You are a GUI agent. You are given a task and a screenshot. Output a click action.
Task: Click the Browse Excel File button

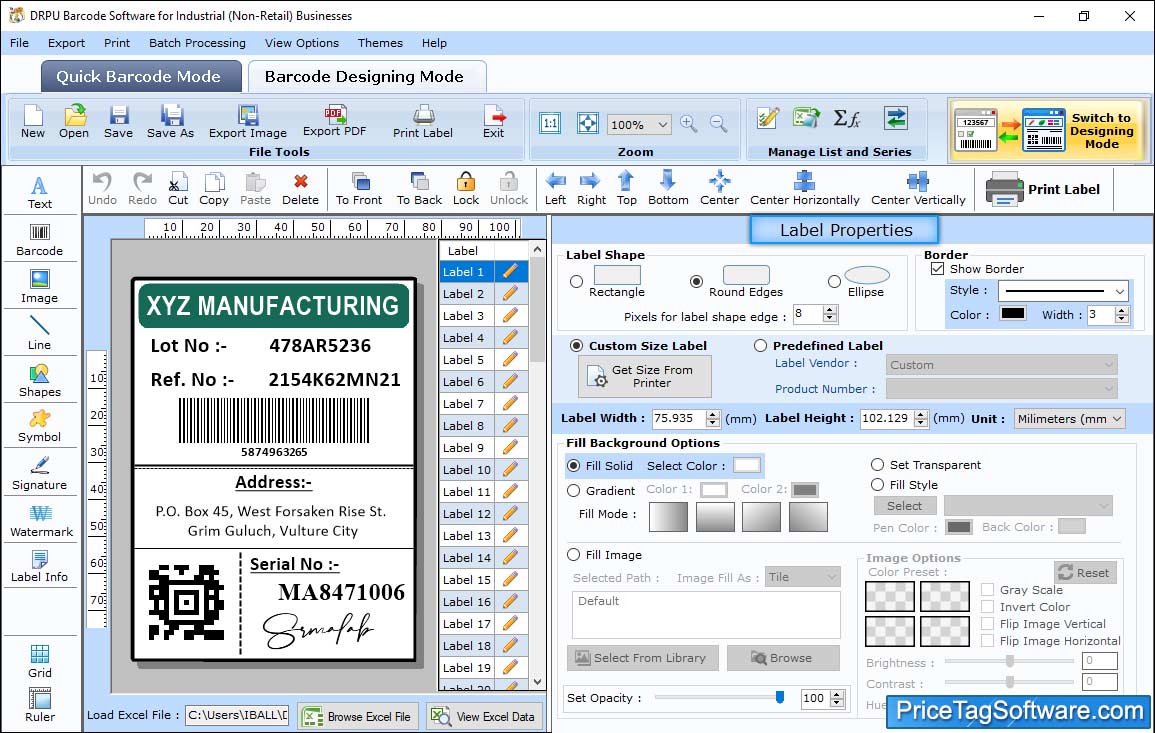(x=359, y=716)
